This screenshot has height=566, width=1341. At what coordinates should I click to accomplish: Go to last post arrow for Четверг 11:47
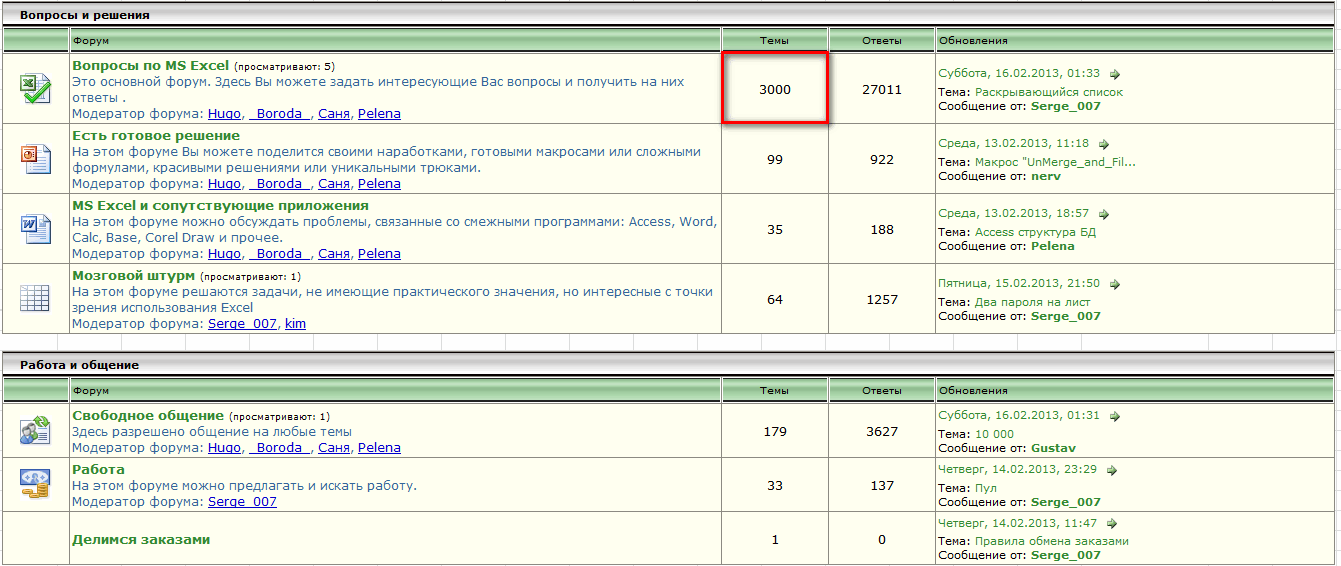(x=1112, y=523)
